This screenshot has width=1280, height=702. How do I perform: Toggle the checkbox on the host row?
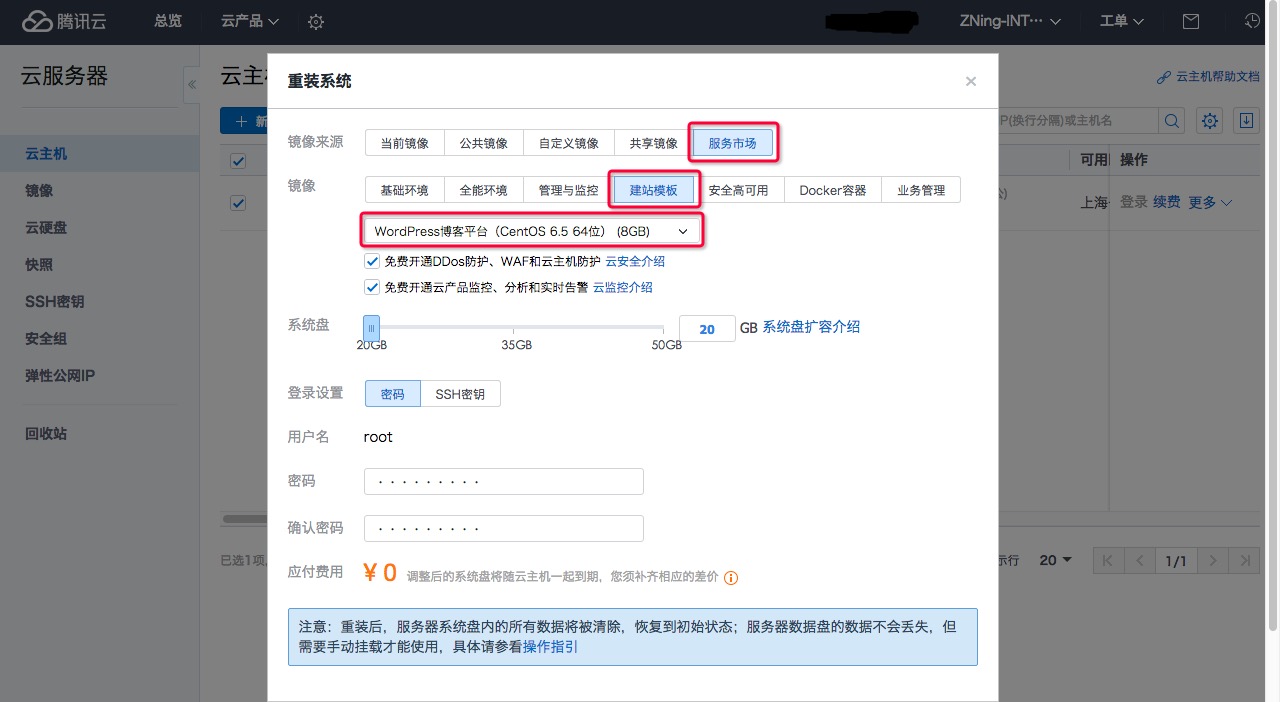click(238, 202)
